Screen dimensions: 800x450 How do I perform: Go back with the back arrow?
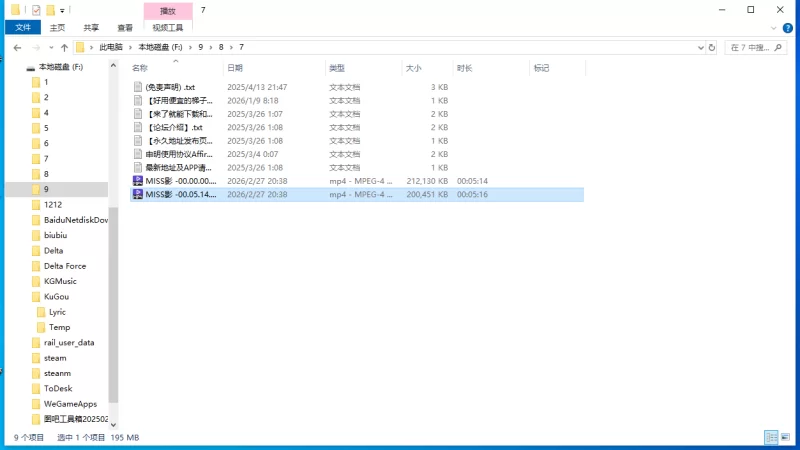pyautogui.click(x=17, y=47)
